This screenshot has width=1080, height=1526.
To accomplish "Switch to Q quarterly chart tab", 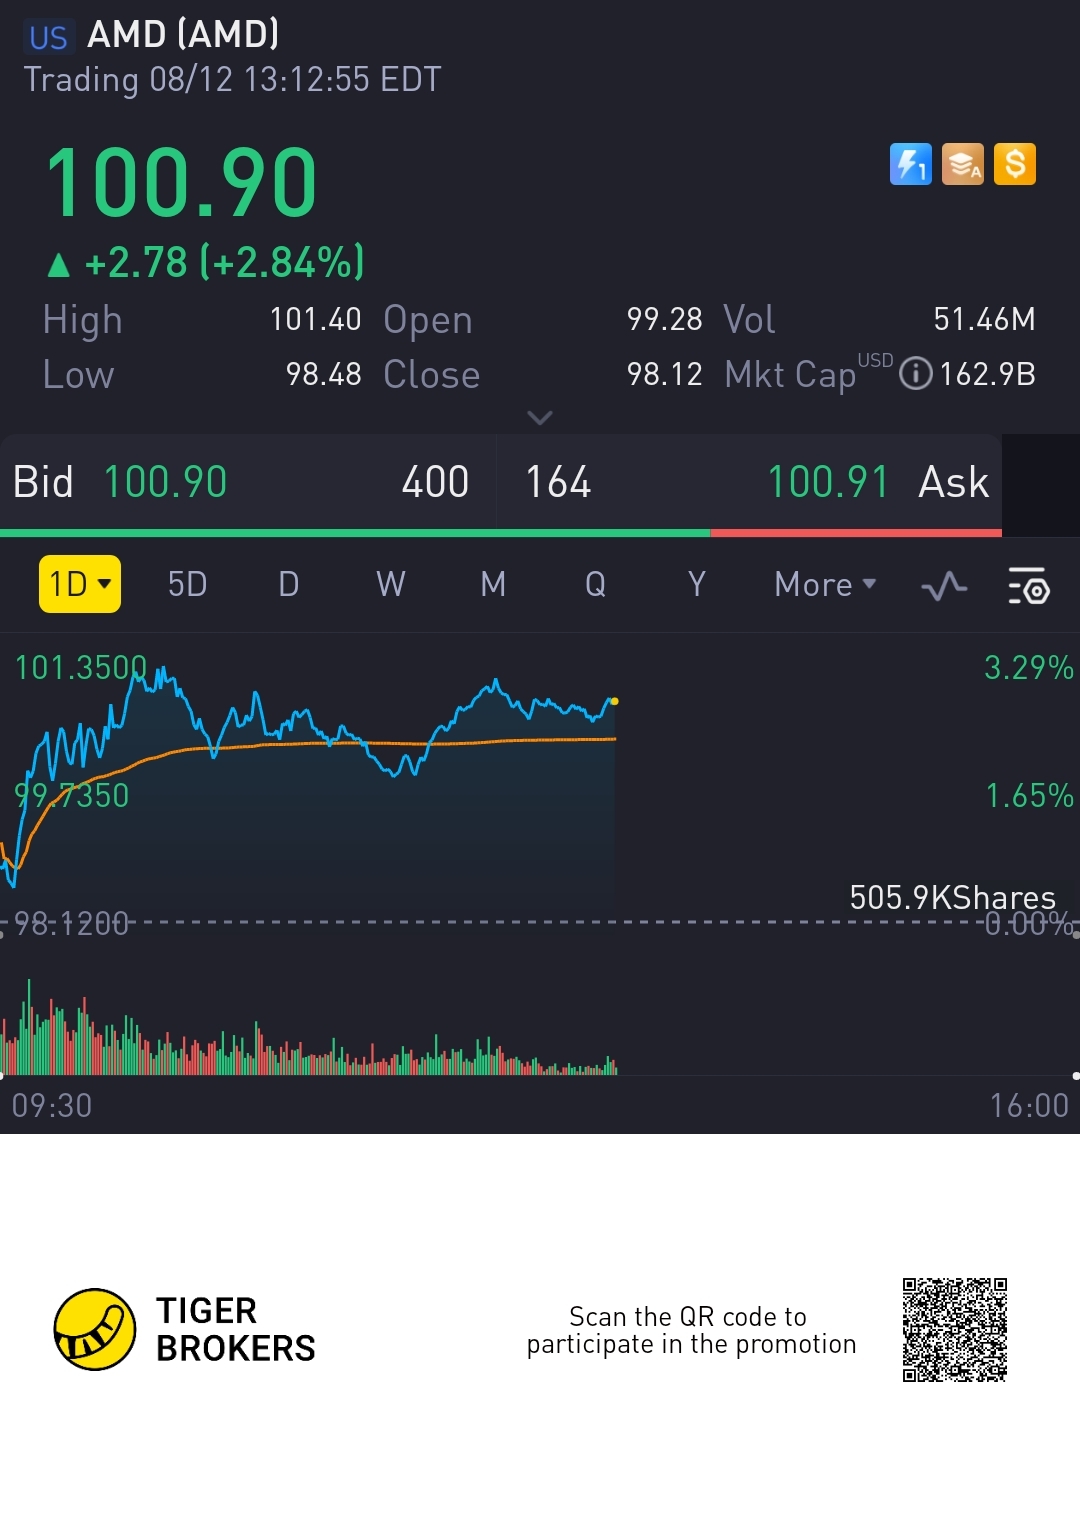I will (595, 584).
